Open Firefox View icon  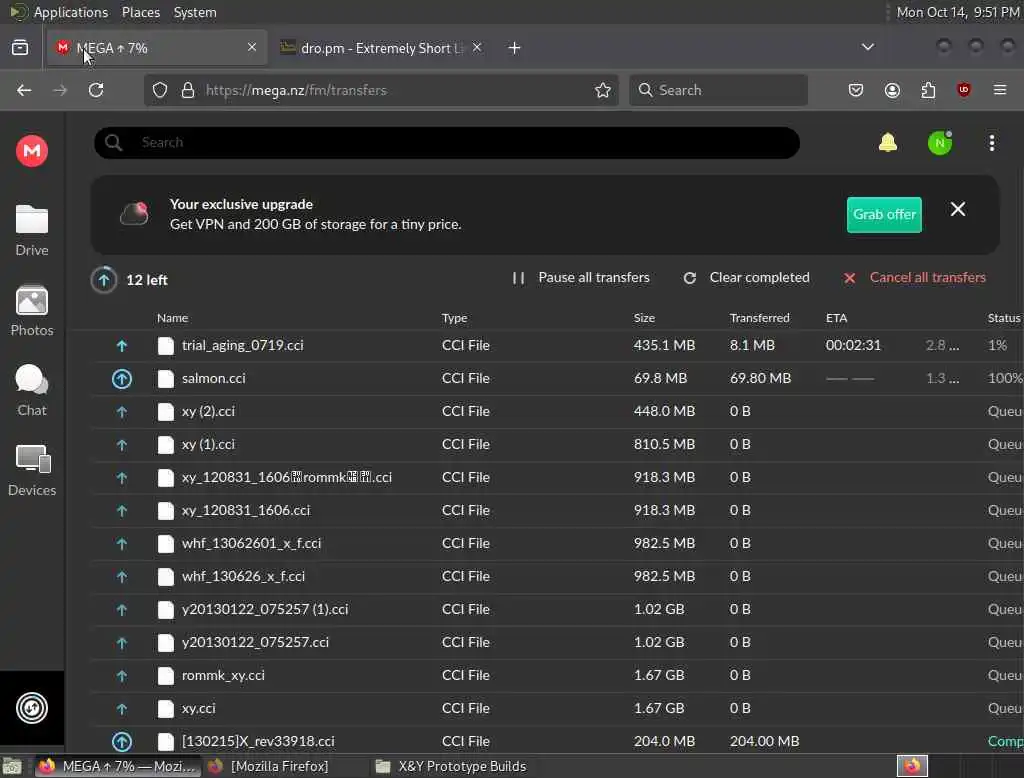pyautogui.click(x=20, y=48)
